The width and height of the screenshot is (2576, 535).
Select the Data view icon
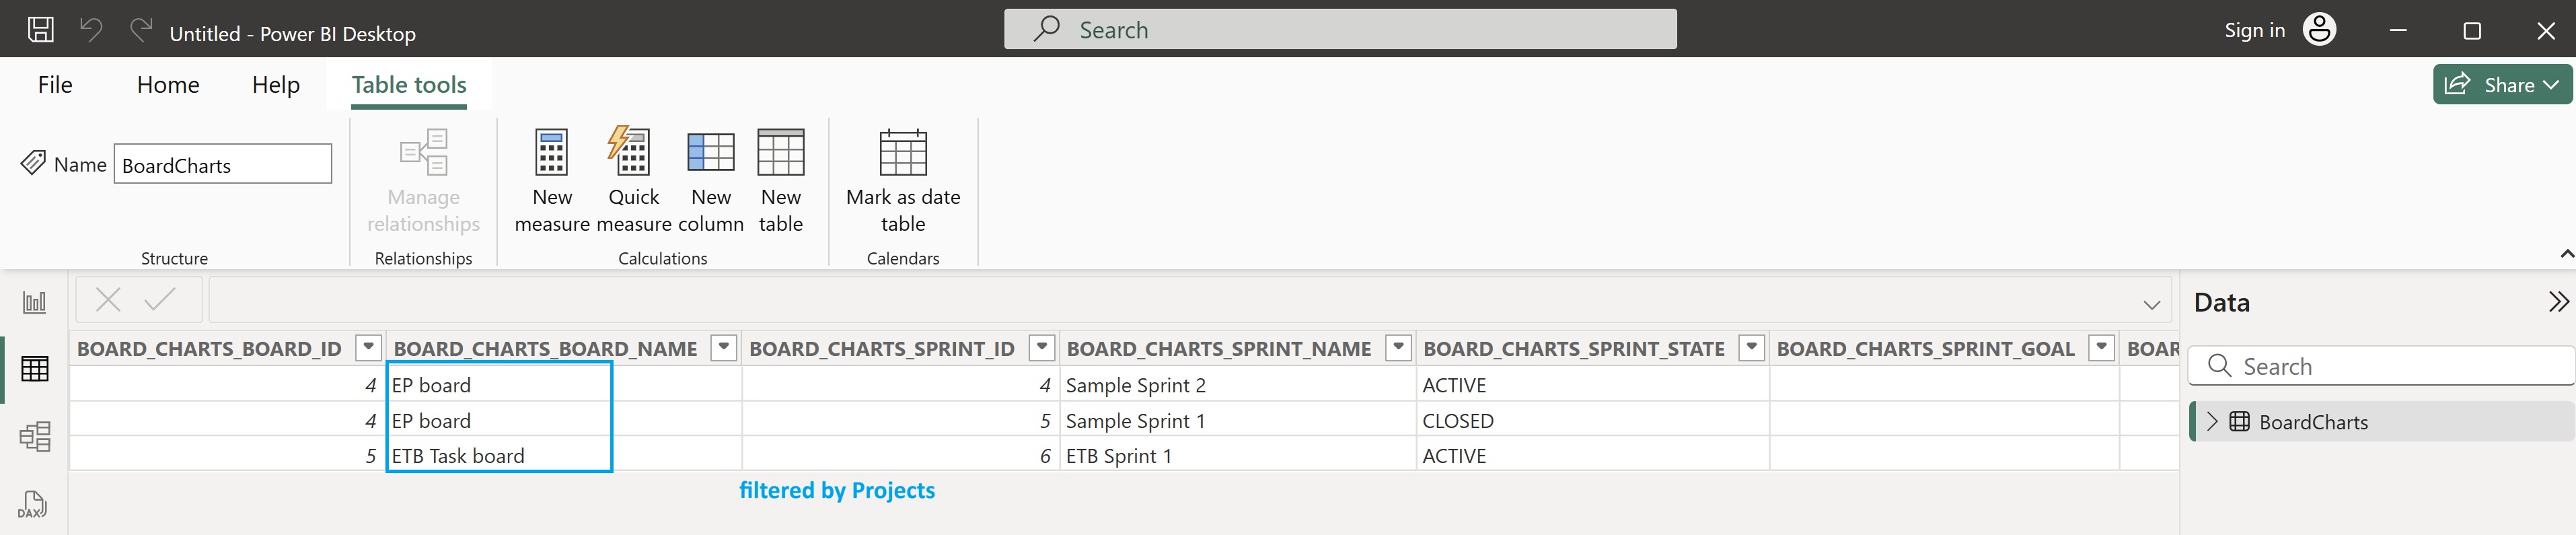(x=36, y=368)
